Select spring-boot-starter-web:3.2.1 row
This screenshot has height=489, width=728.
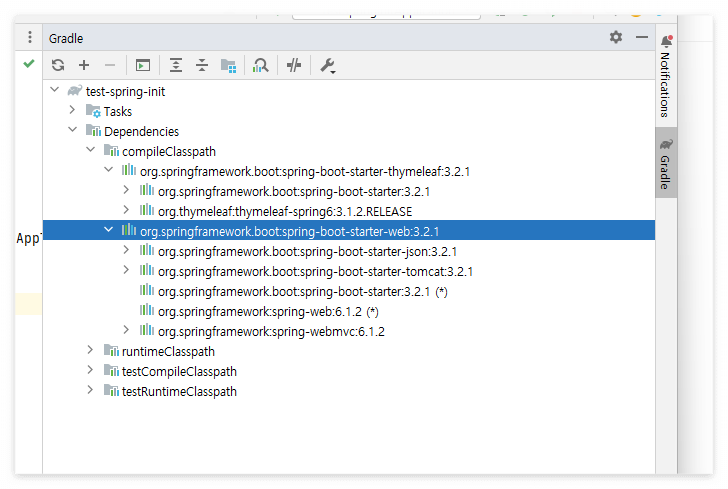(x=349, y=230)
